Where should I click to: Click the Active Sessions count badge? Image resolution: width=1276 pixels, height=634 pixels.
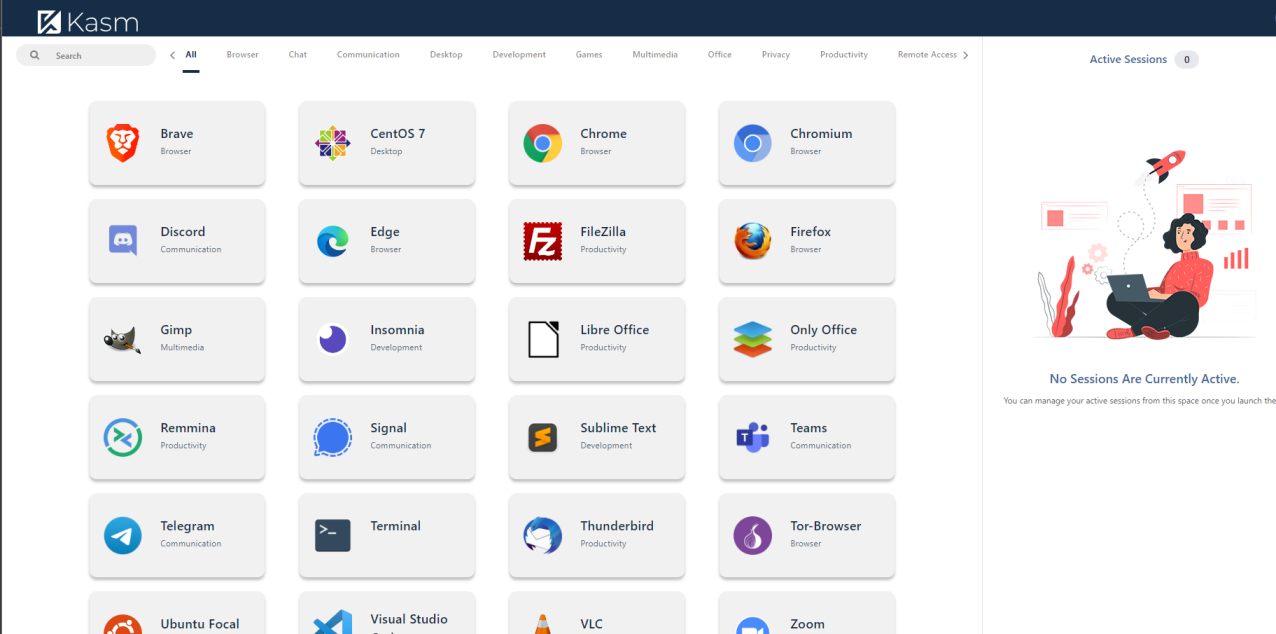point(1186,60)
